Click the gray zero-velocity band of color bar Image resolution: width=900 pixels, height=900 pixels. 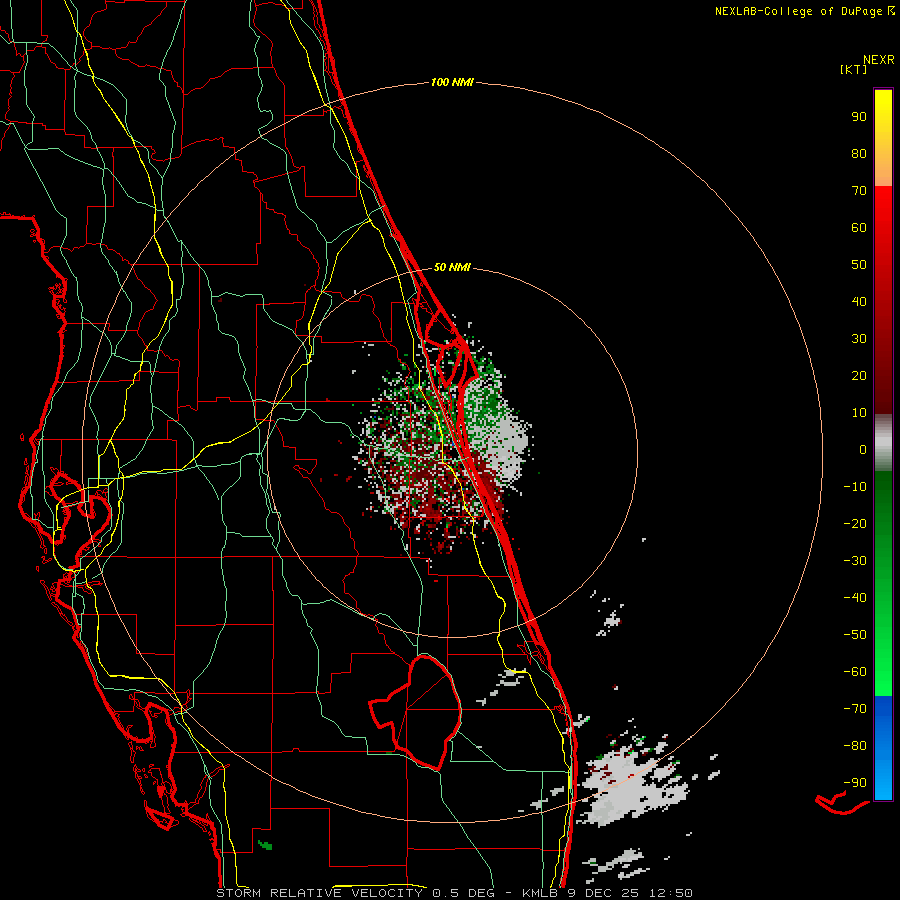point(883,443)
